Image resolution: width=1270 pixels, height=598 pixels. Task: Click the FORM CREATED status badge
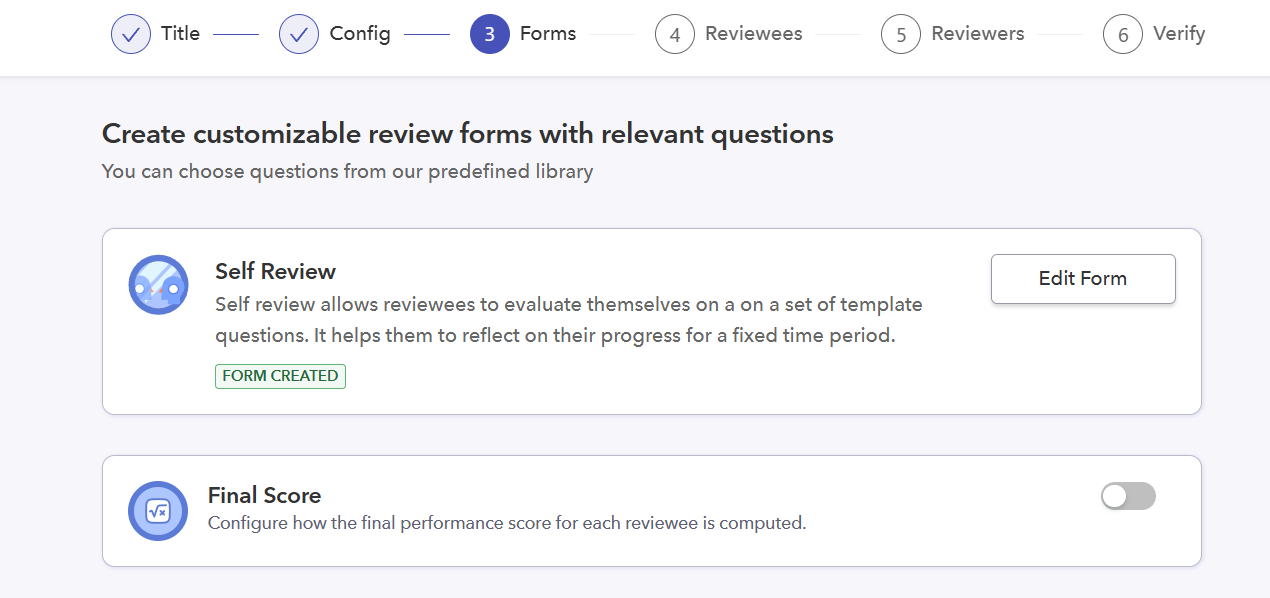point(280,376)
